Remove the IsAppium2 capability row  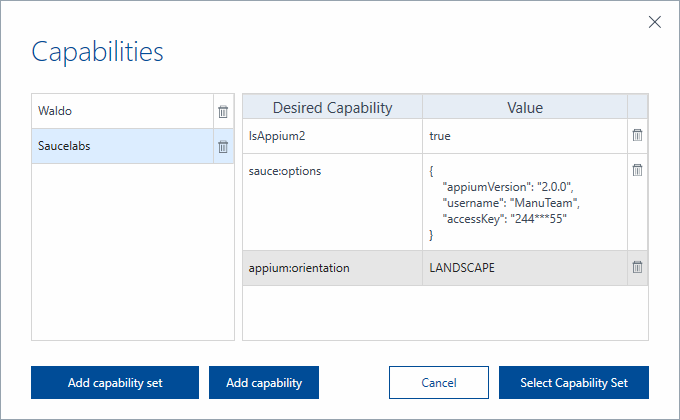click(637, 135)
